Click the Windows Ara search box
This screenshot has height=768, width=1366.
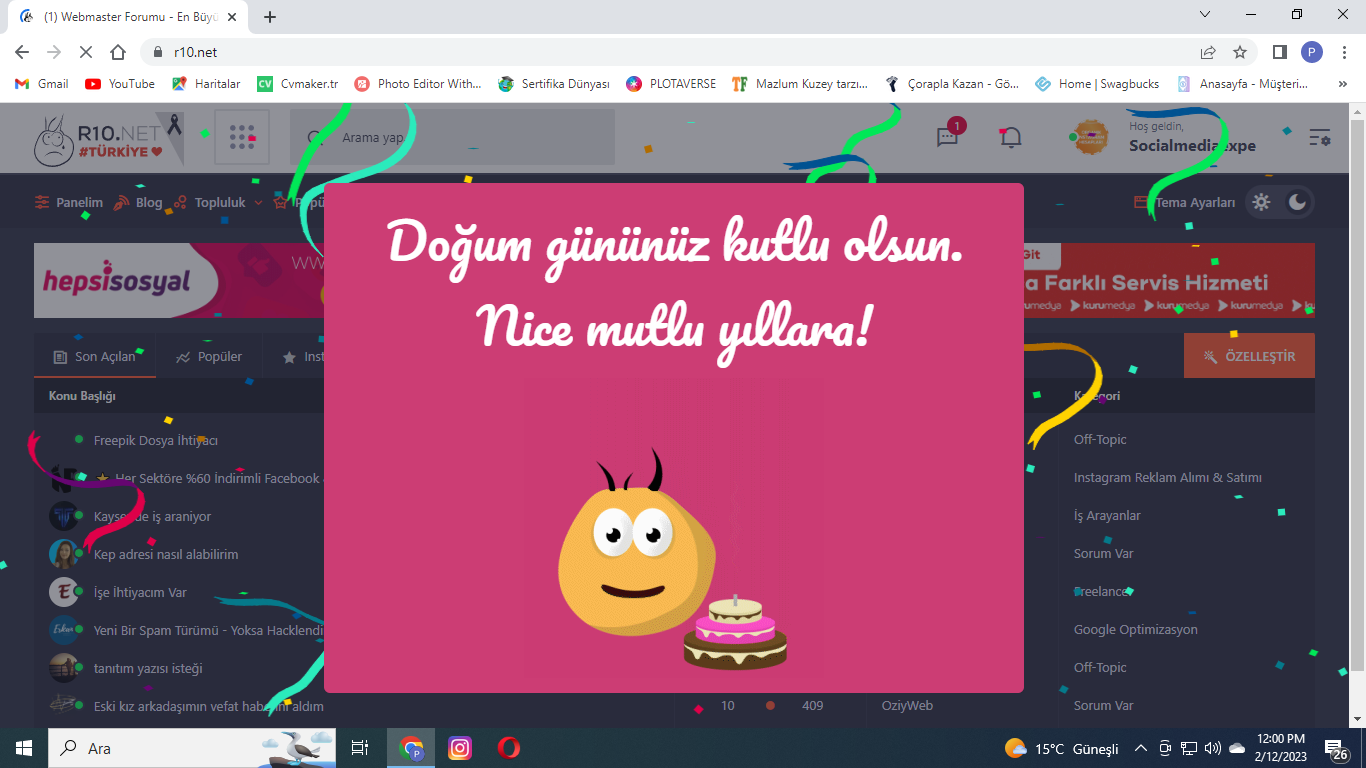pos(191,748)
